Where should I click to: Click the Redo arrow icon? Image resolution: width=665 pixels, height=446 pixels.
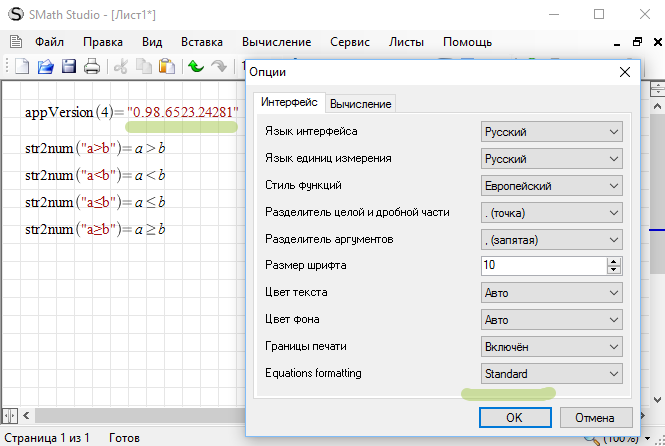[x=219, y=67]
